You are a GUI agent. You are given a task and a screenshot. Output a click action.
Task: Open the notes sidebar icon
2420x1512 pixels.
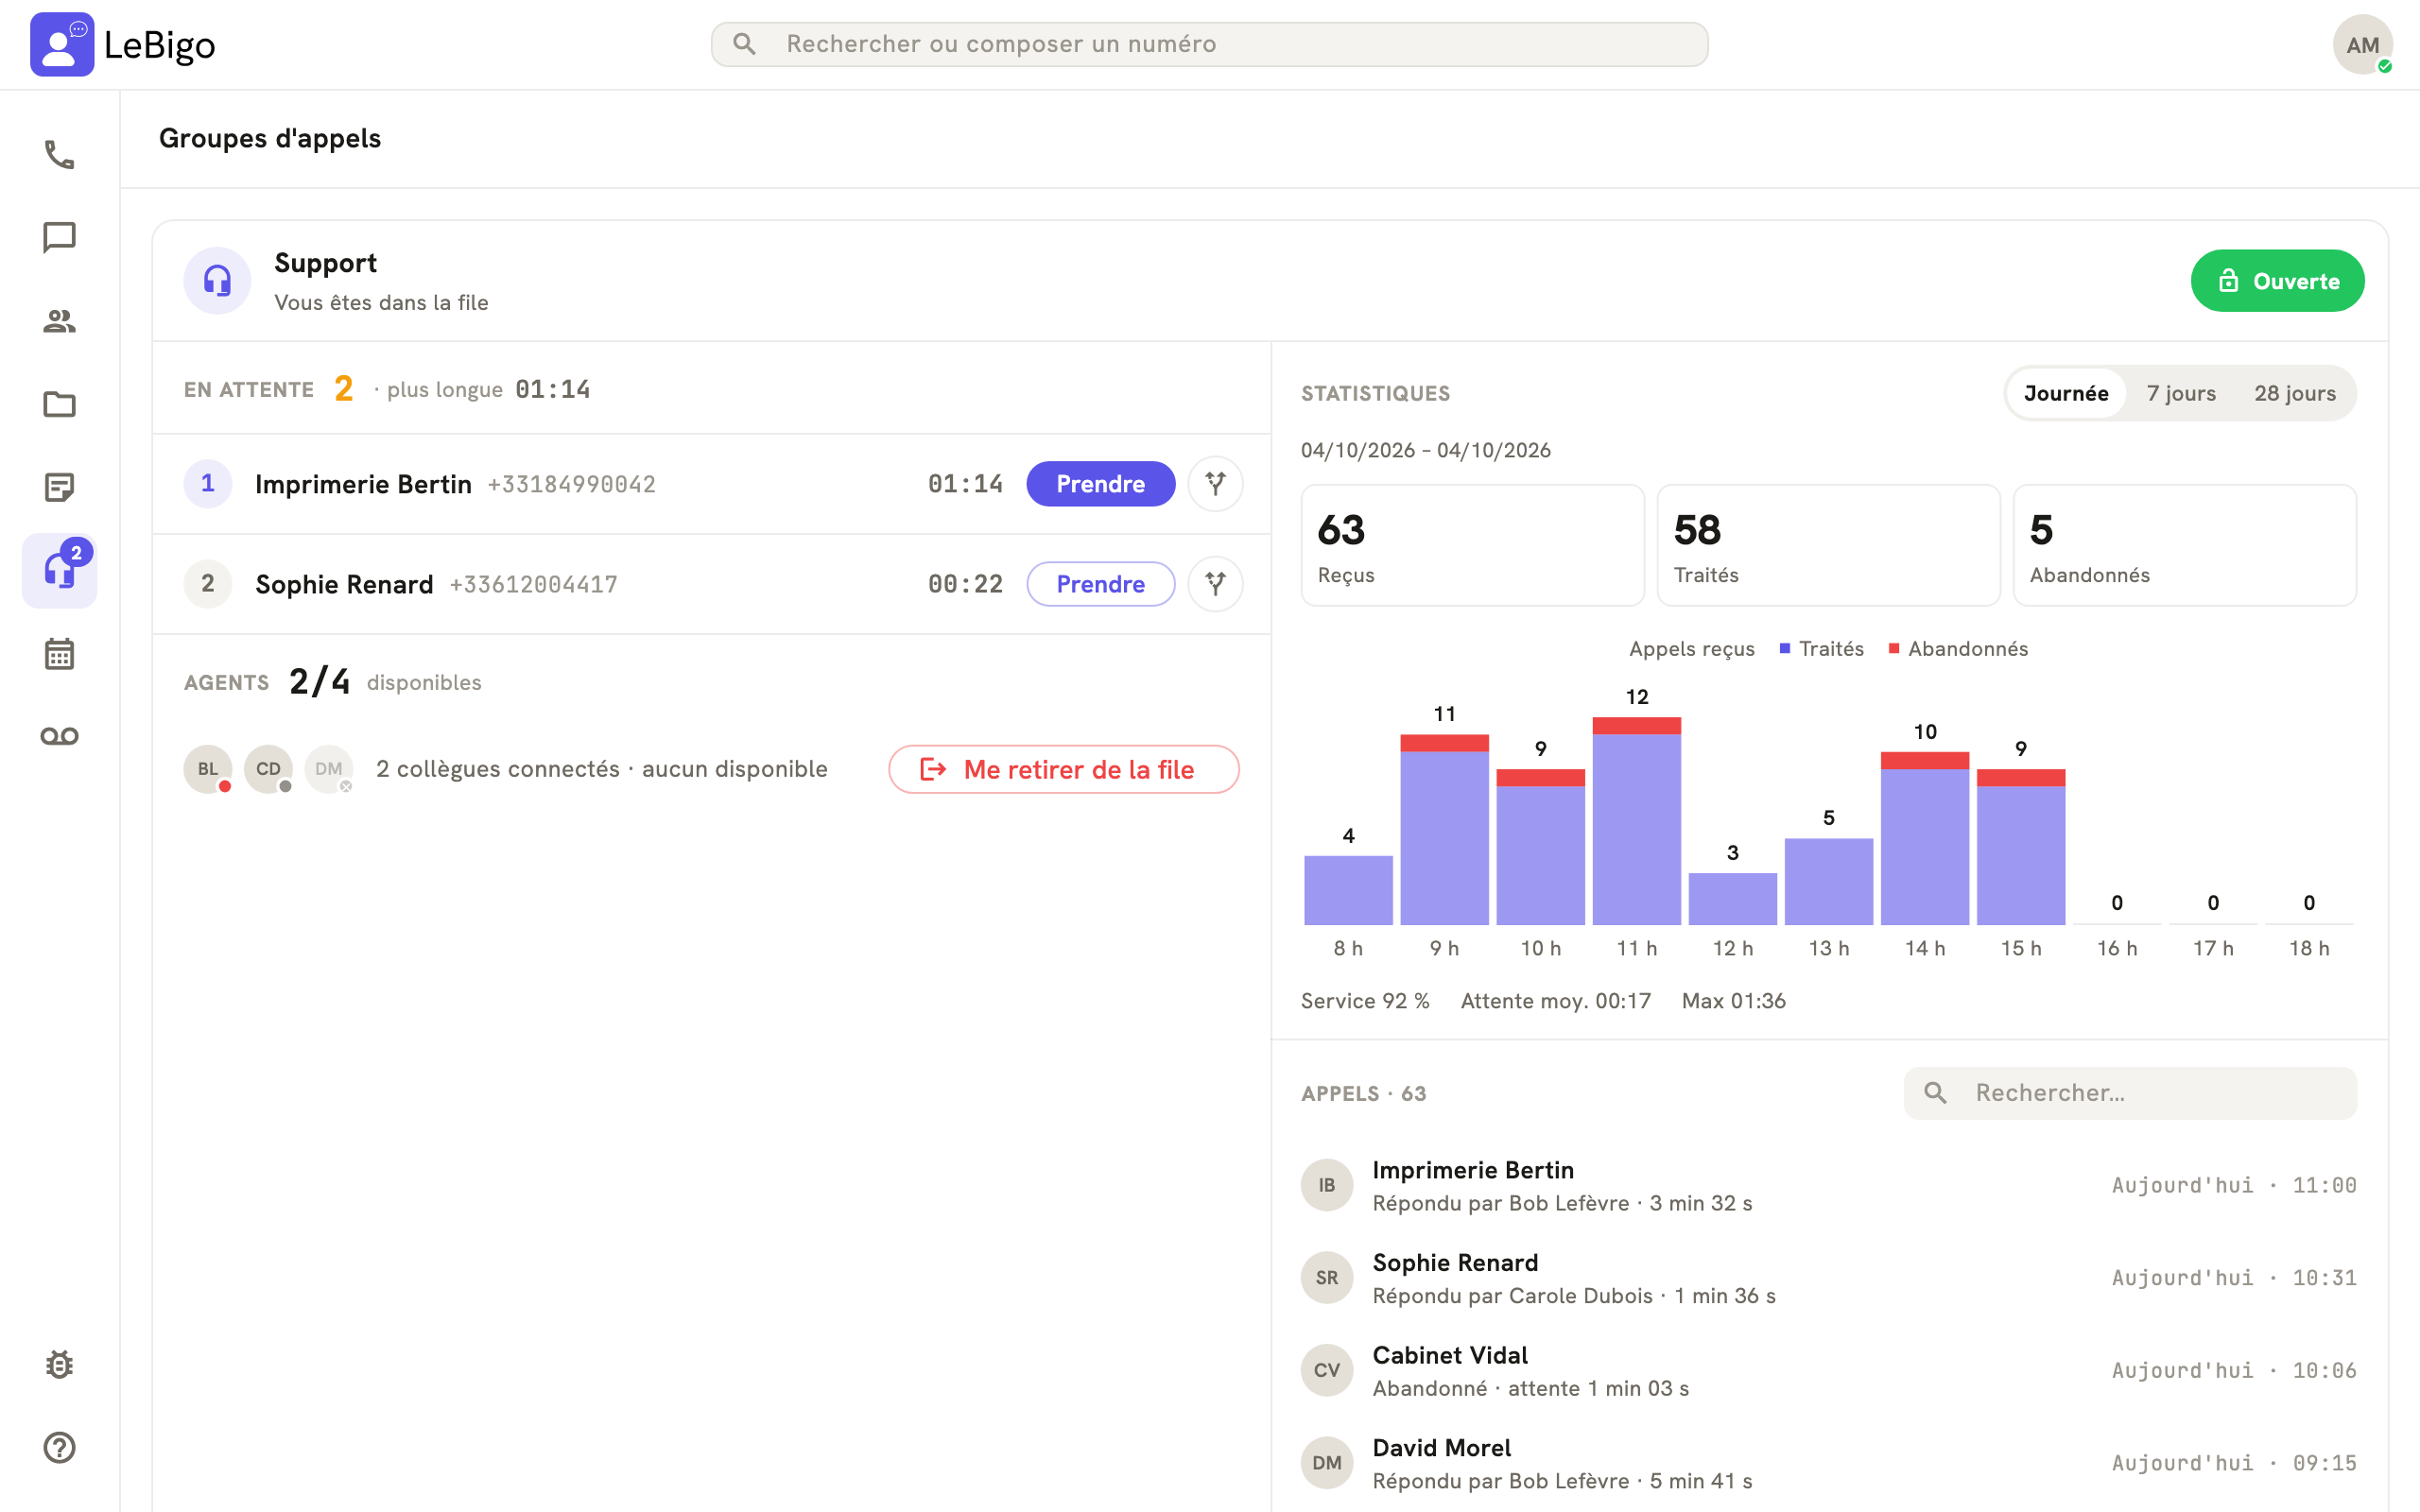coord(59,487)
